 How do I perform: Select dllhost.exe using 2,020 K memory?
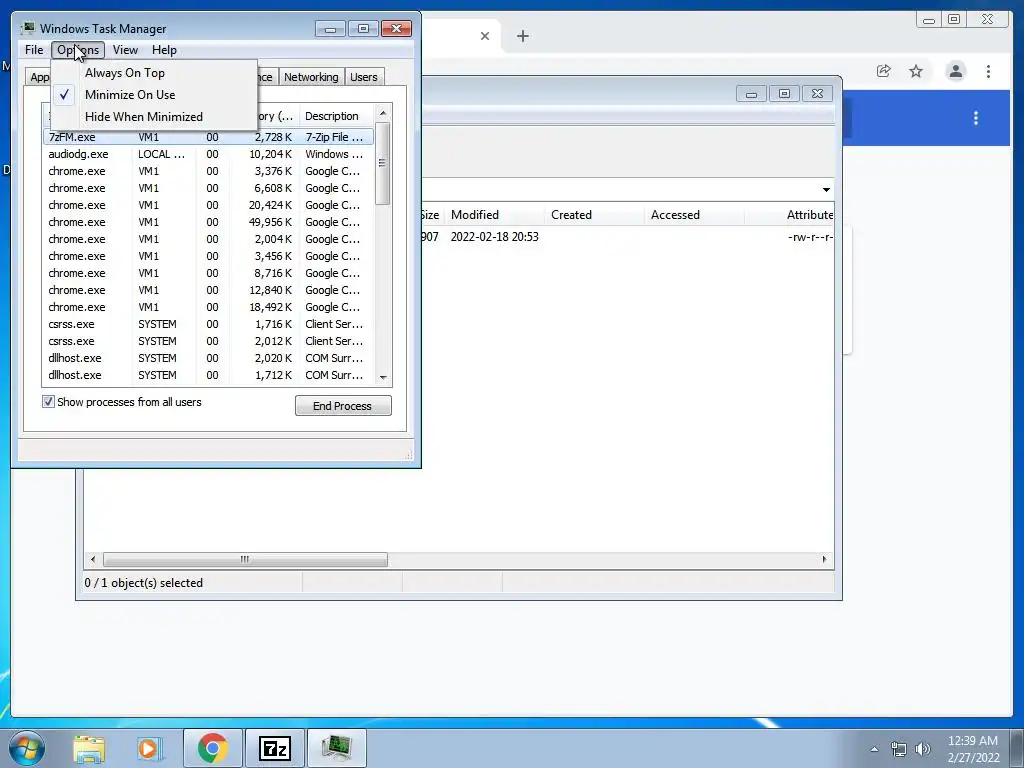208,358
